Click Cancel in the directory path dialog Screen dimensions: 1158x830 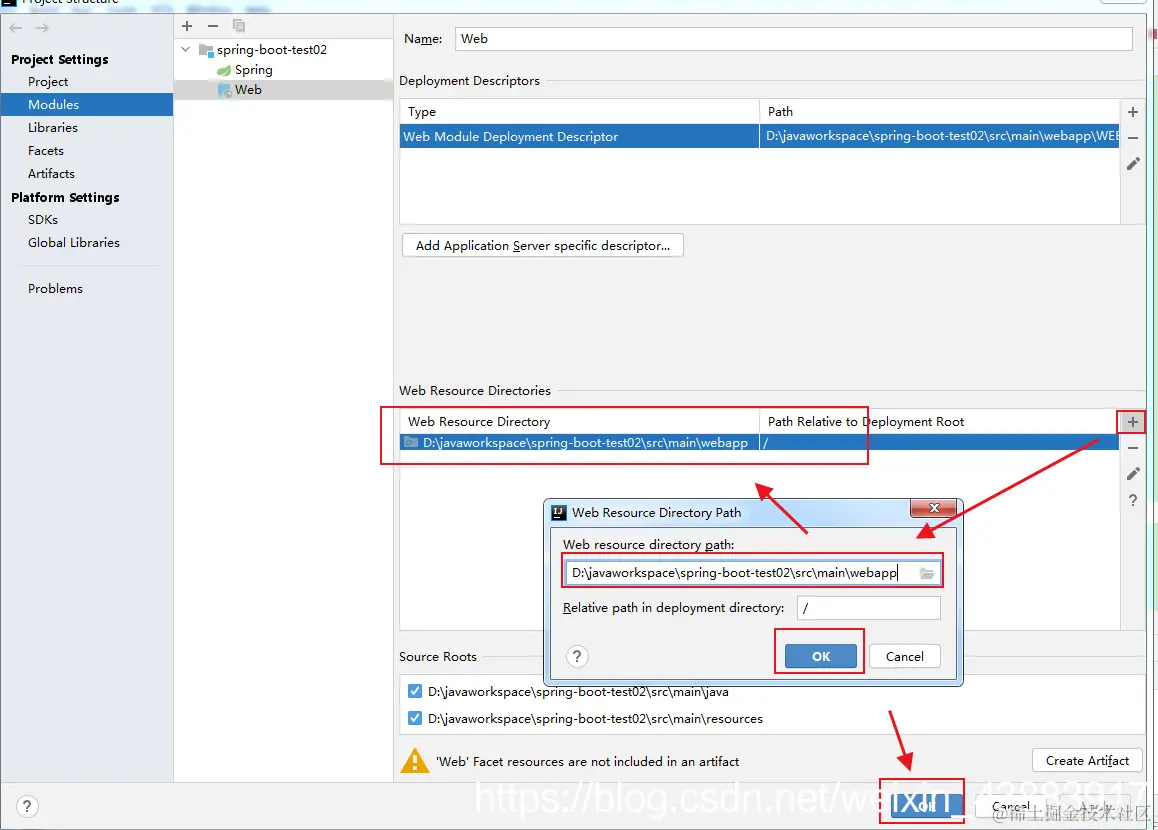[905, 656]
